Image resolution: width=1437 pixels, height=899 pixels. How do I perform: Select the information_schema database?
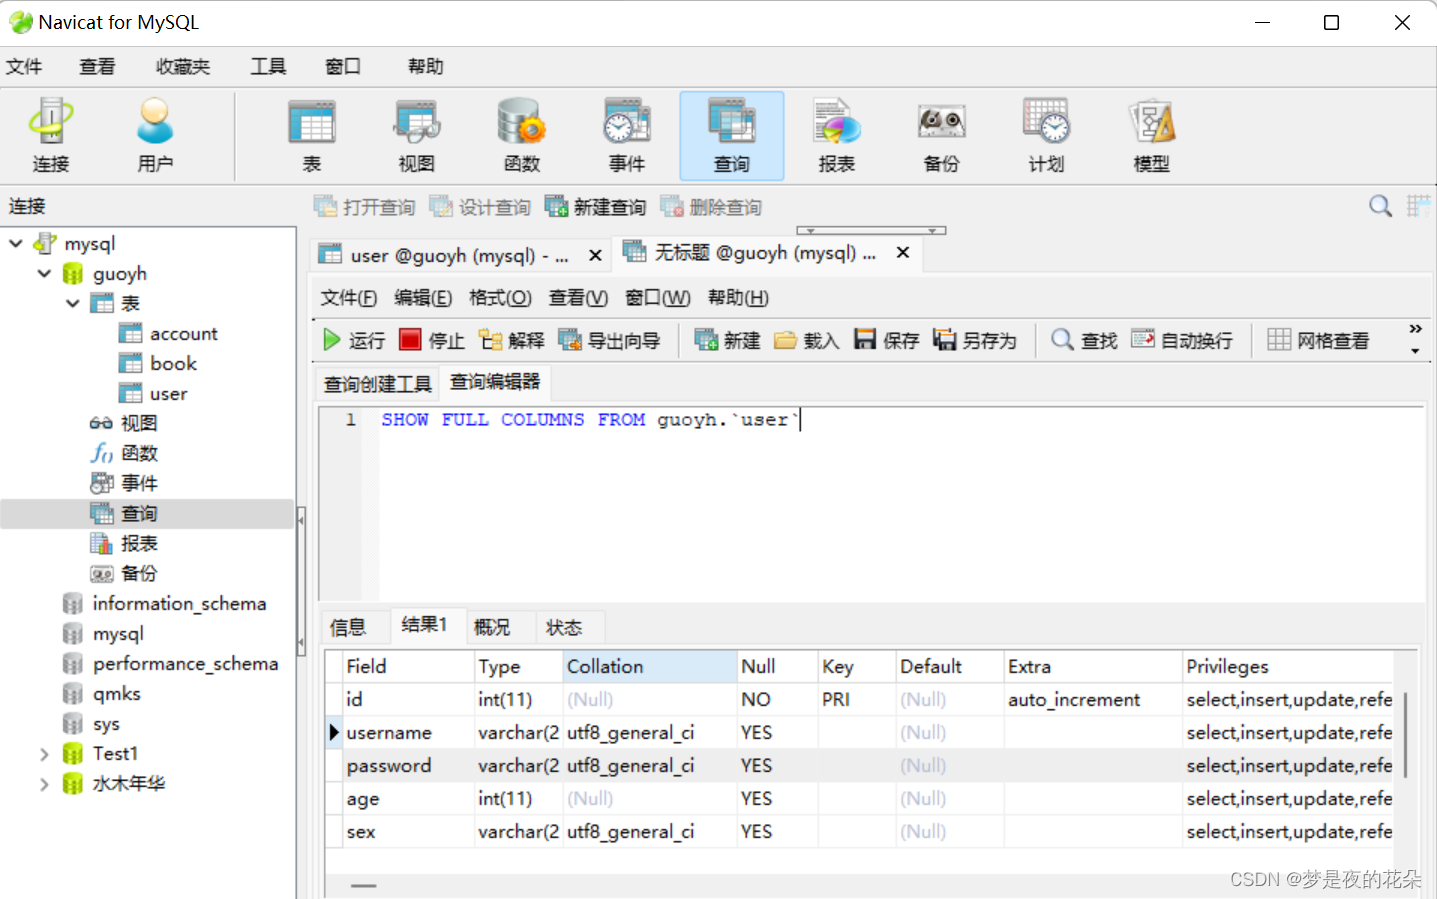click(165, 604)
